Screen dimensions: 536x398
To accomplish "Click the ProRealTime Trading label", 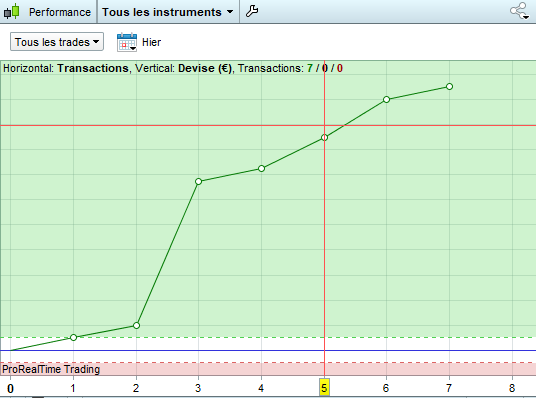I will point(51,369).
